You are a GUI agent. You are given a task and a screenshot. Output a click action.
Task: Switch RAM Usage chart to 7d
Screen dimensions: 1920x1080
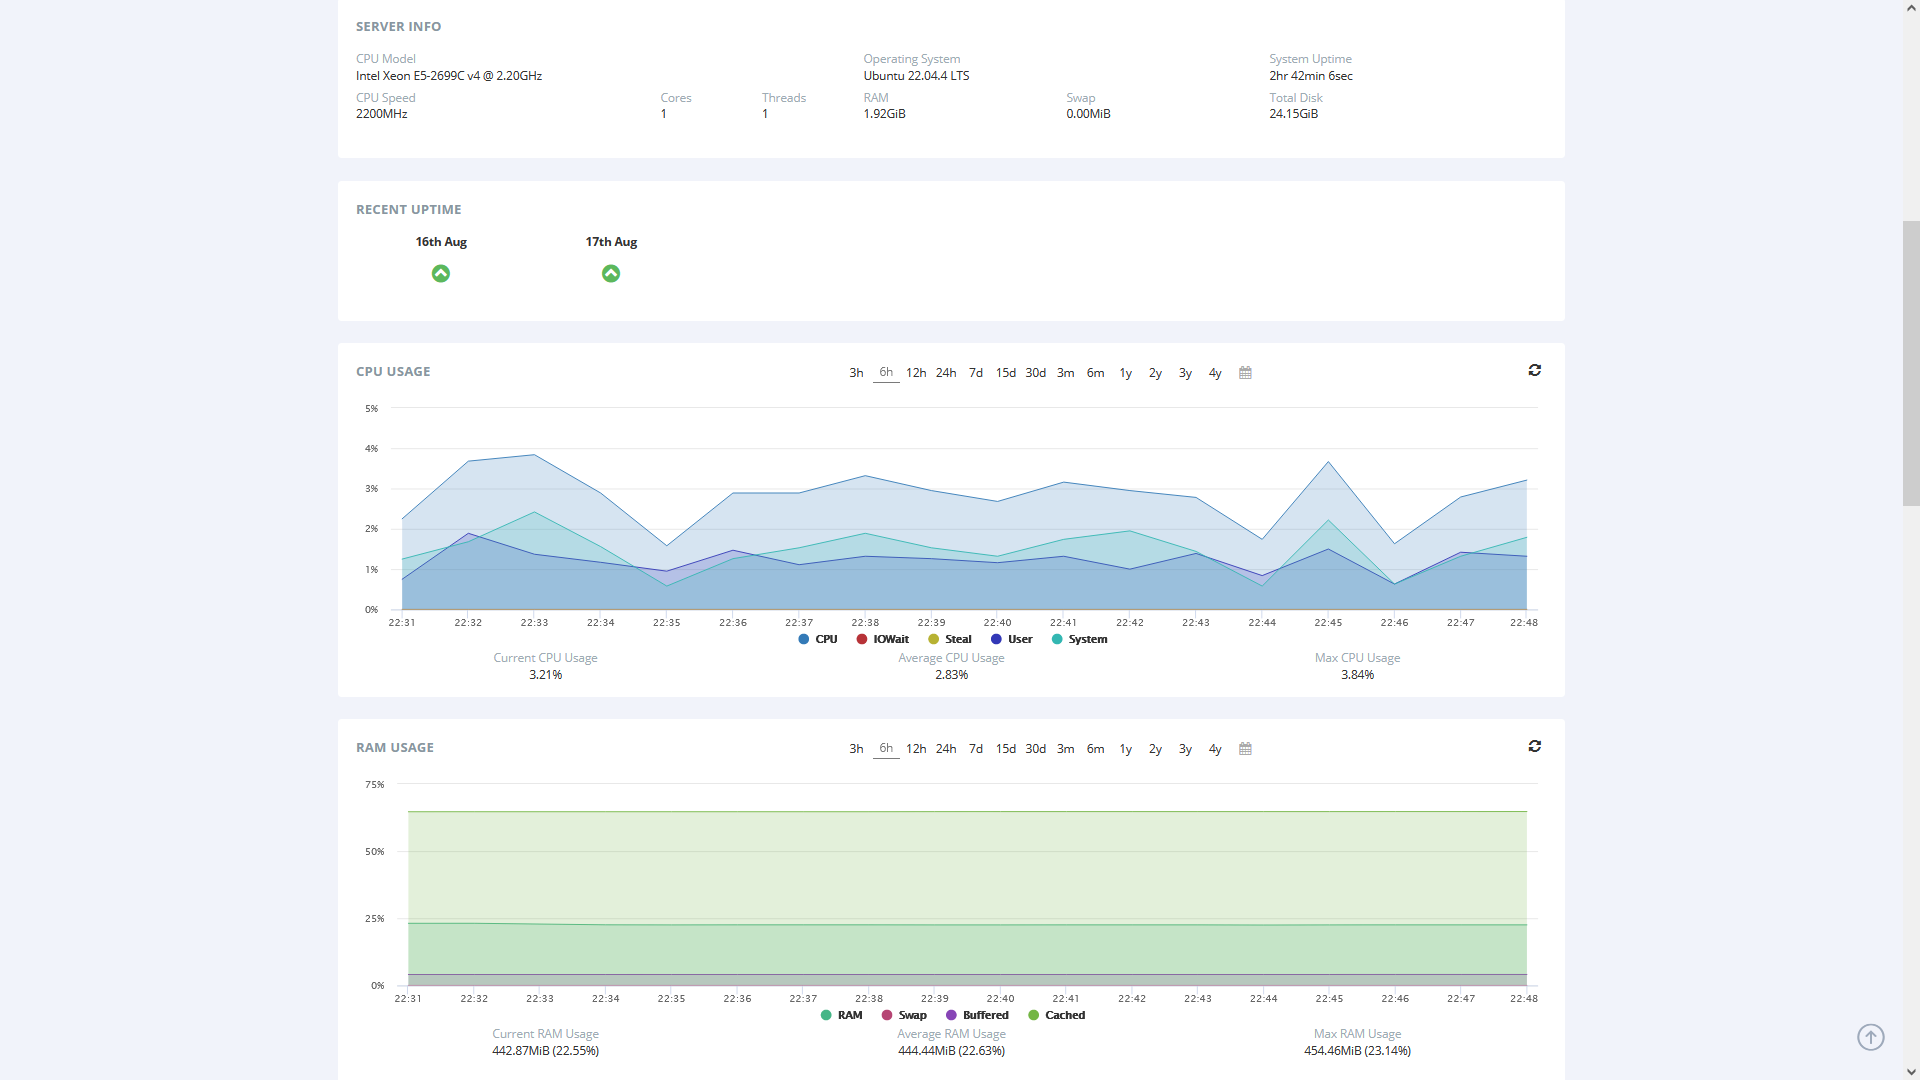(976, 749)
